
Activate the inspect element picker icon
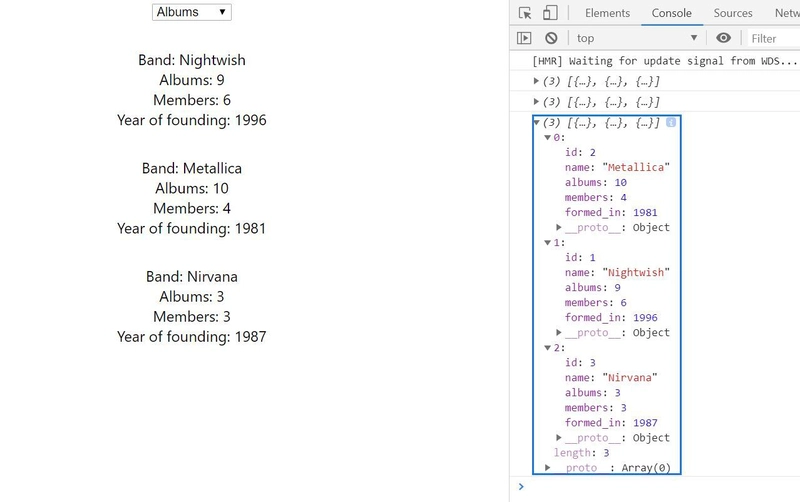(x=525, y=13)
